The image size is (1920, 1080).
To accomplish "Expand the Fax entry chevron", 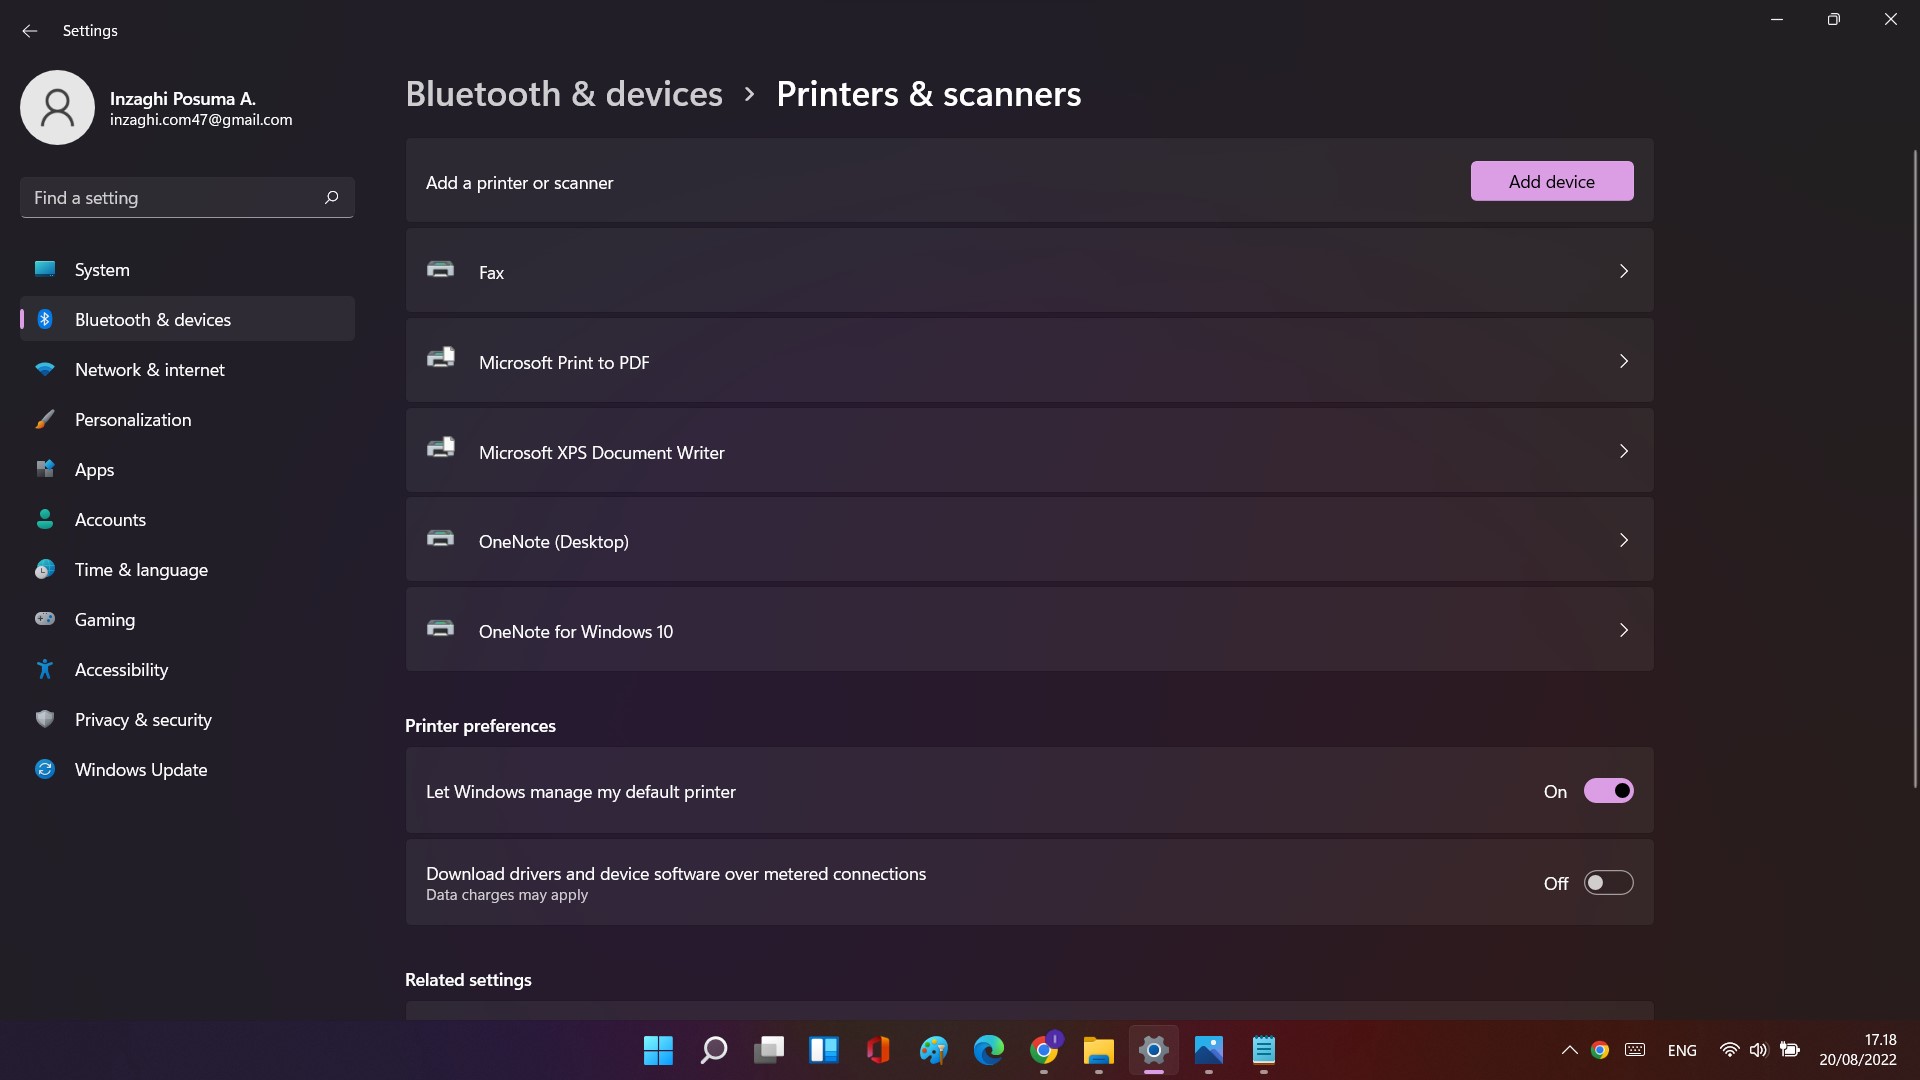I will (x=1623, y=271).
